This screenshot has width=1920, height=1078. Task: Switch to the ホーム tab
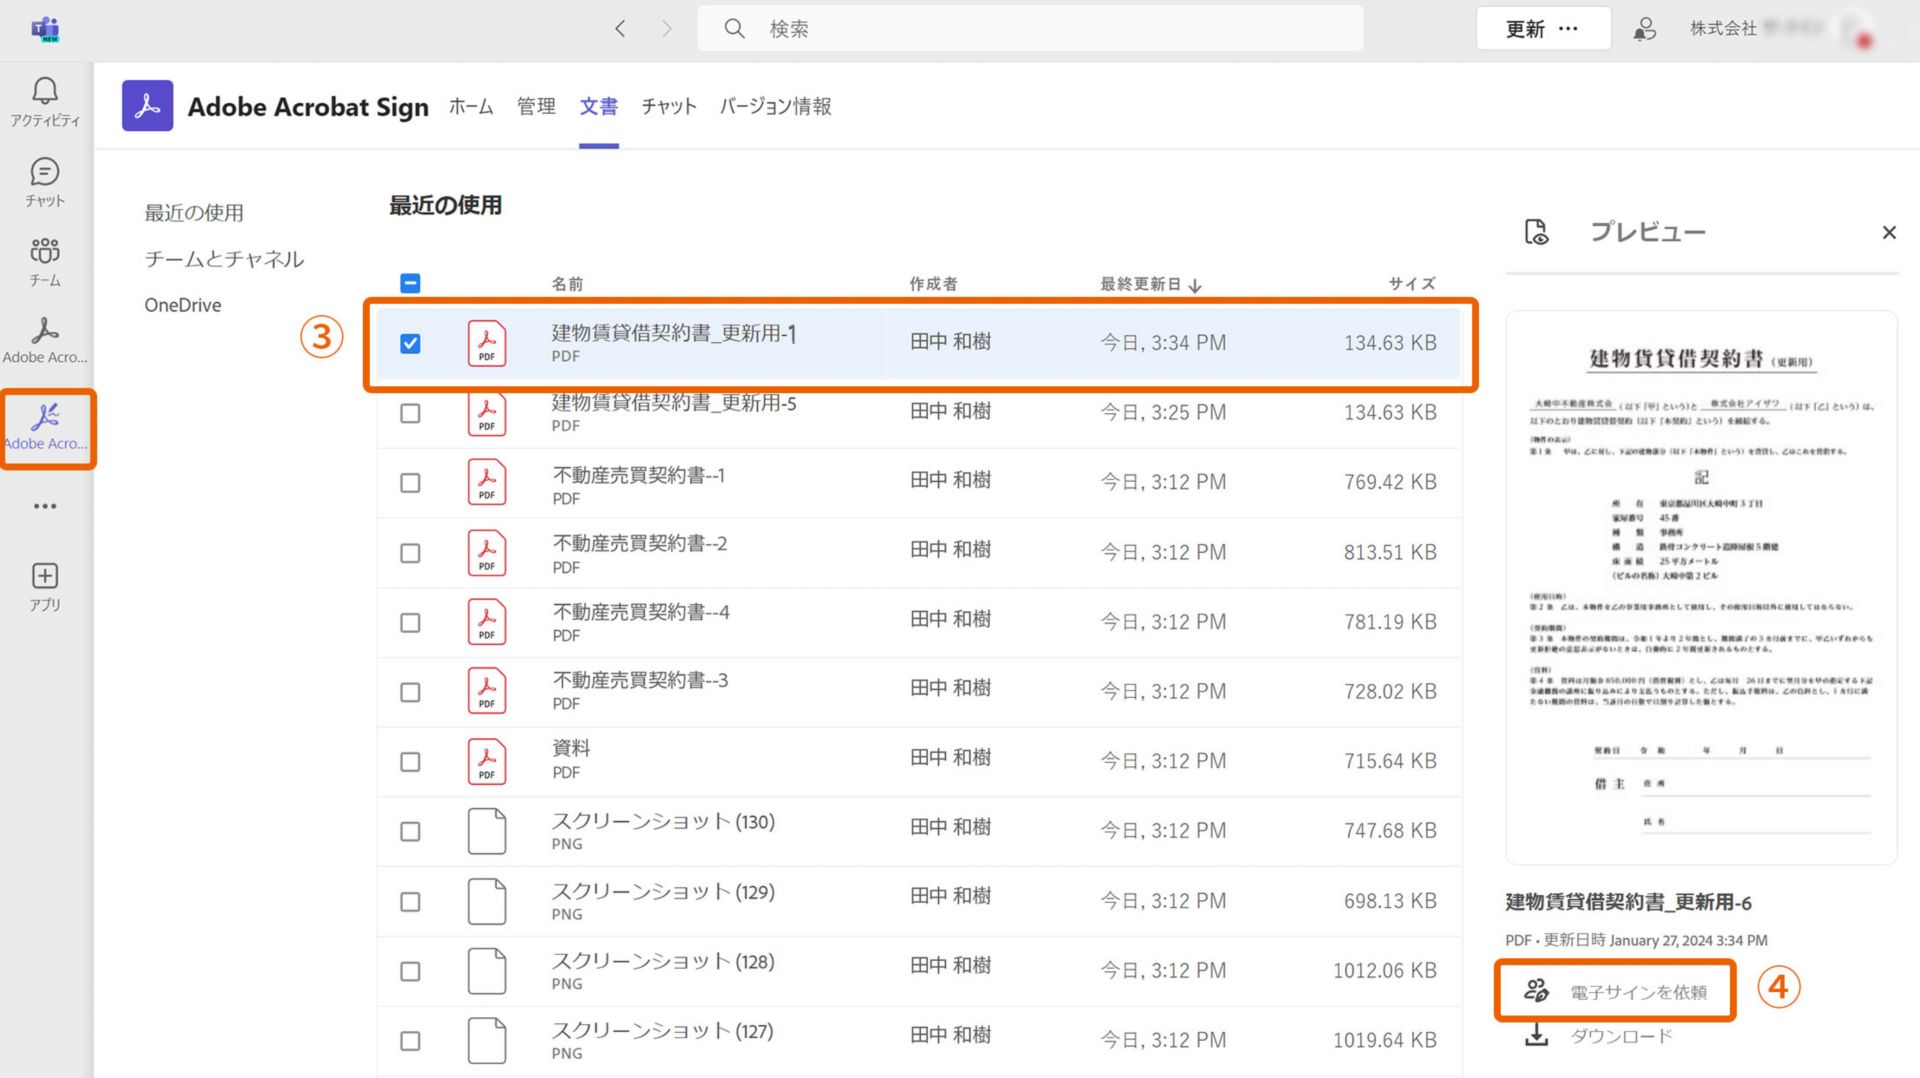tap(471, 106)
